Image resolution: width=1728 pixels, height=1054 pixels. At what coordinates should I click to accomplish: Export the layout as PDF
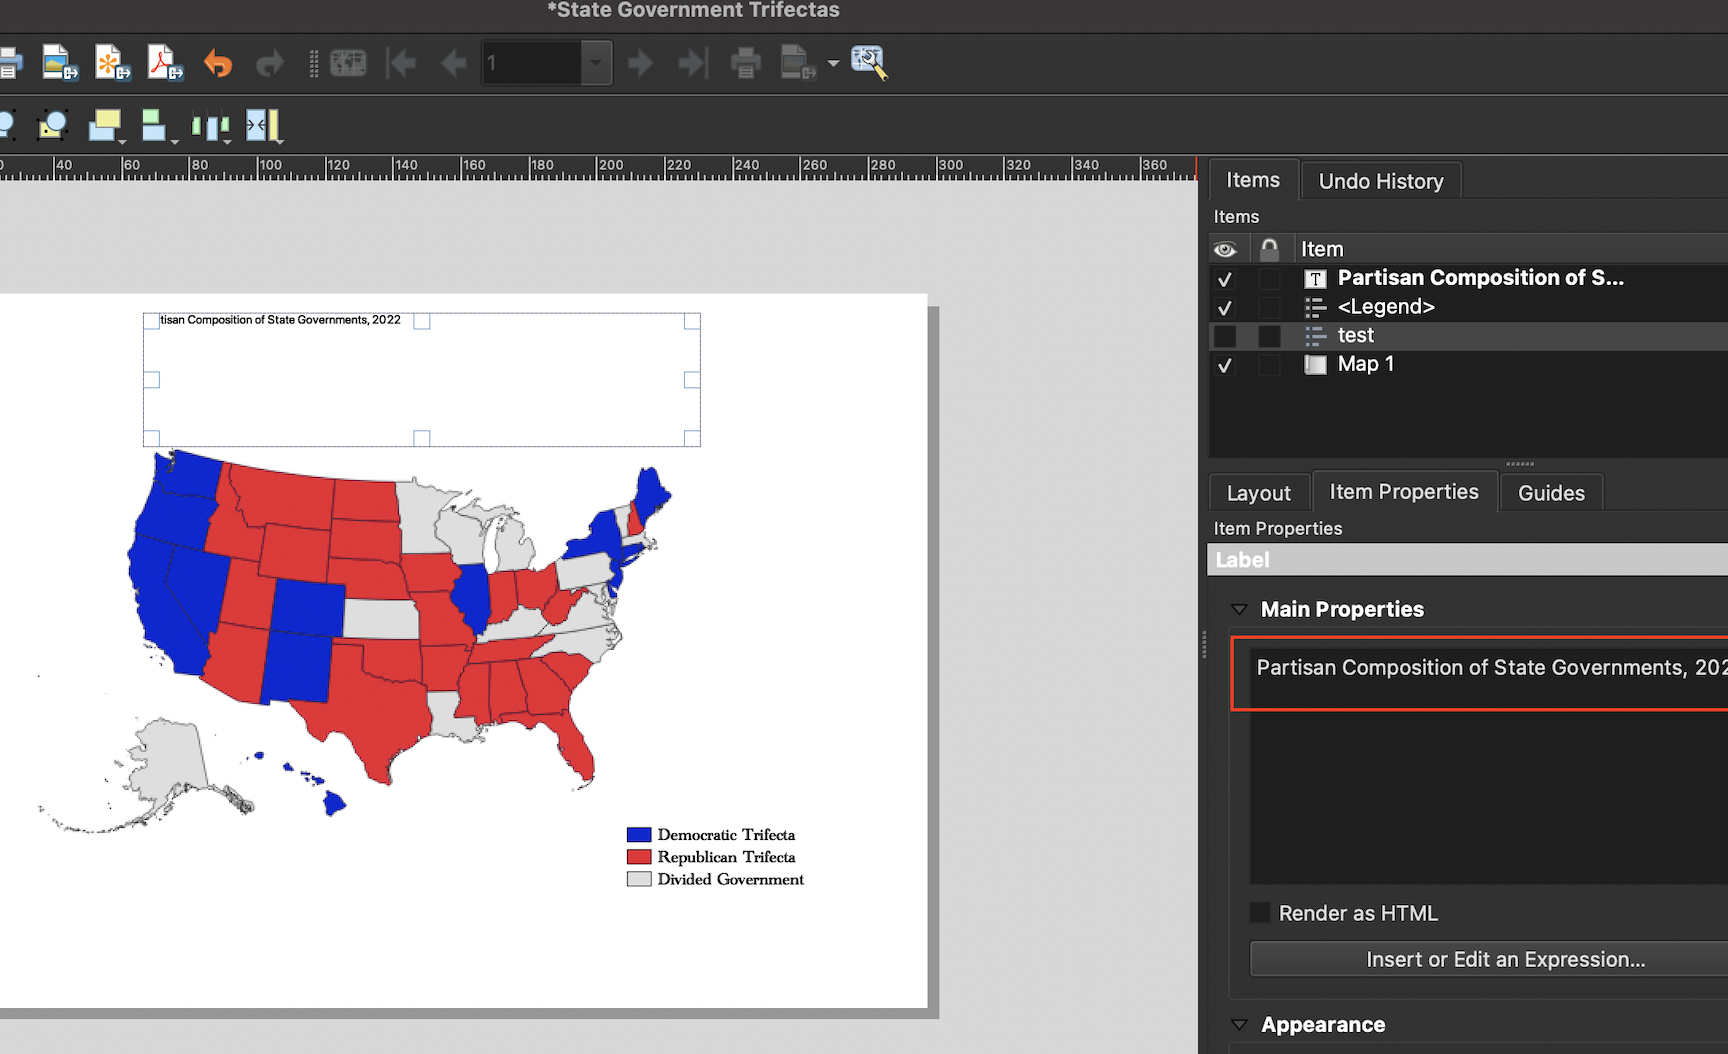pos(164,62)
